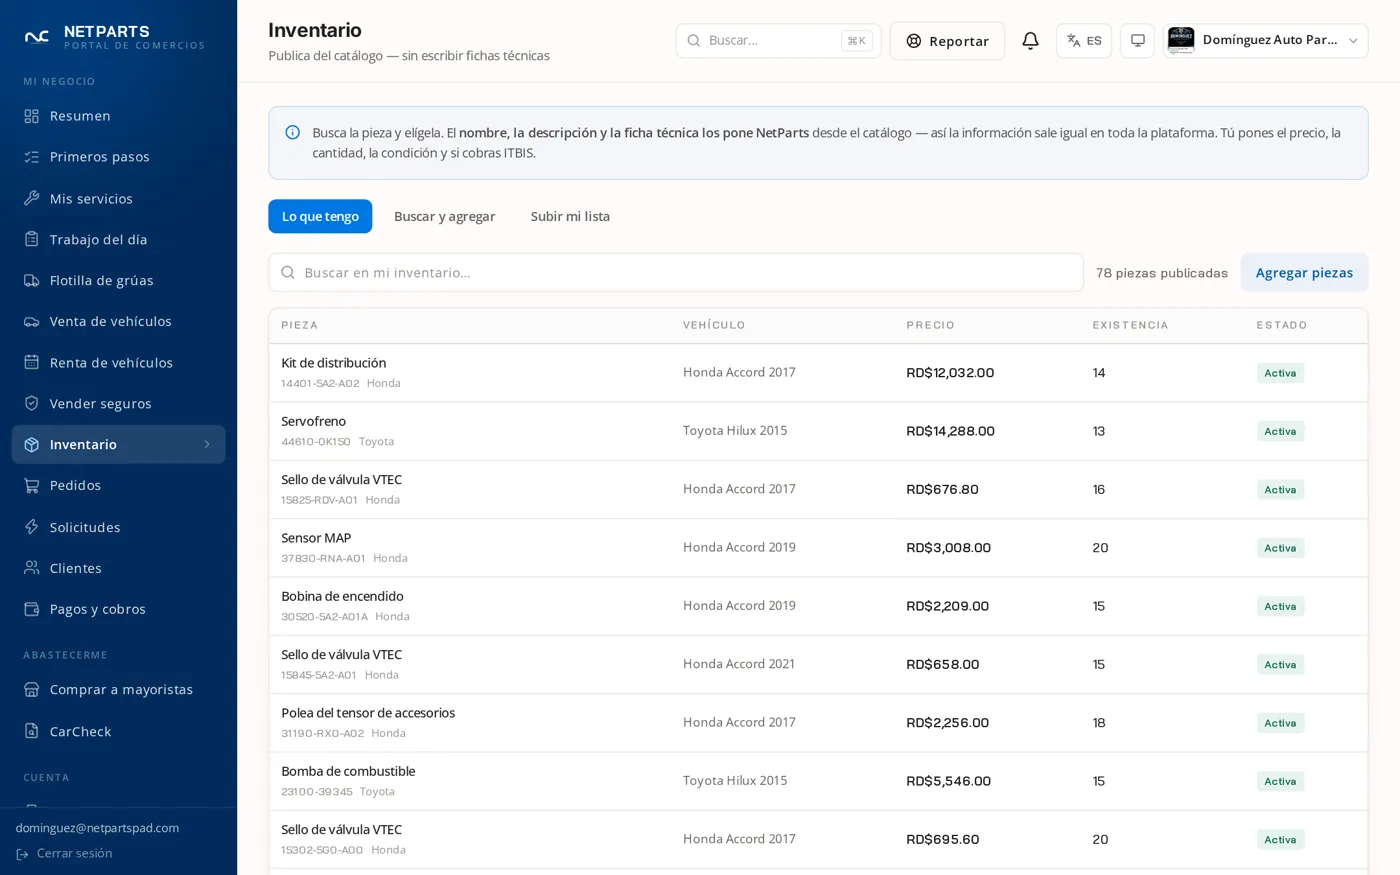Image resolution: width=1400 pixels, height=875 pixels.
Task: Switch to the Lo que tengo tab
Action: pos(320,216)
